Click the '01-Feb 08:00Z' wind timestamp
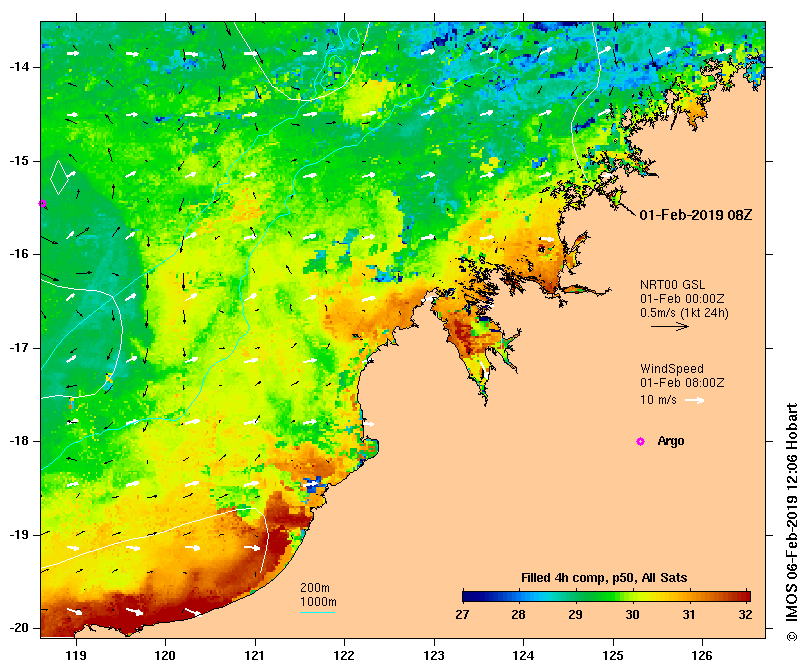The width and height of the screenshot is (809, 672). 682,383
